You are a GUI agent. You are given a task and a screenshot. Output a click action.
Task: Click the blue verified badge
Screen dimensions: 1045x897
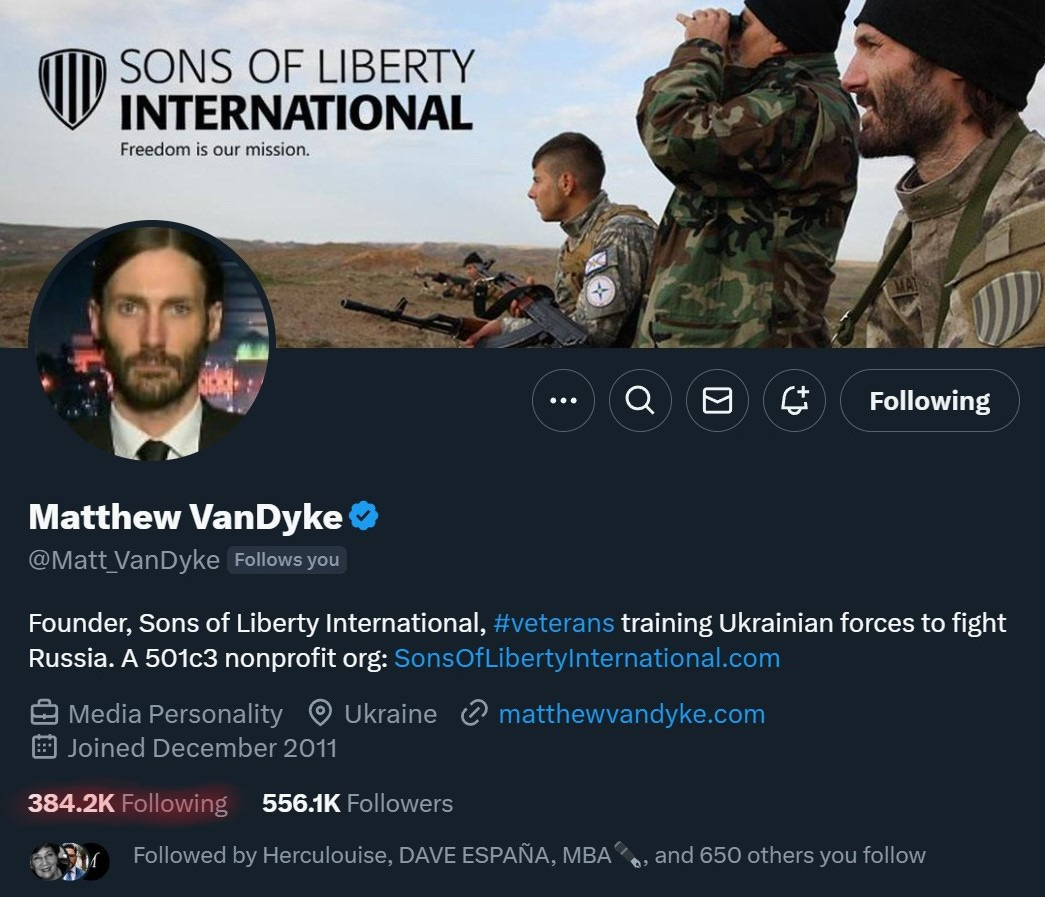coord(364,516)
